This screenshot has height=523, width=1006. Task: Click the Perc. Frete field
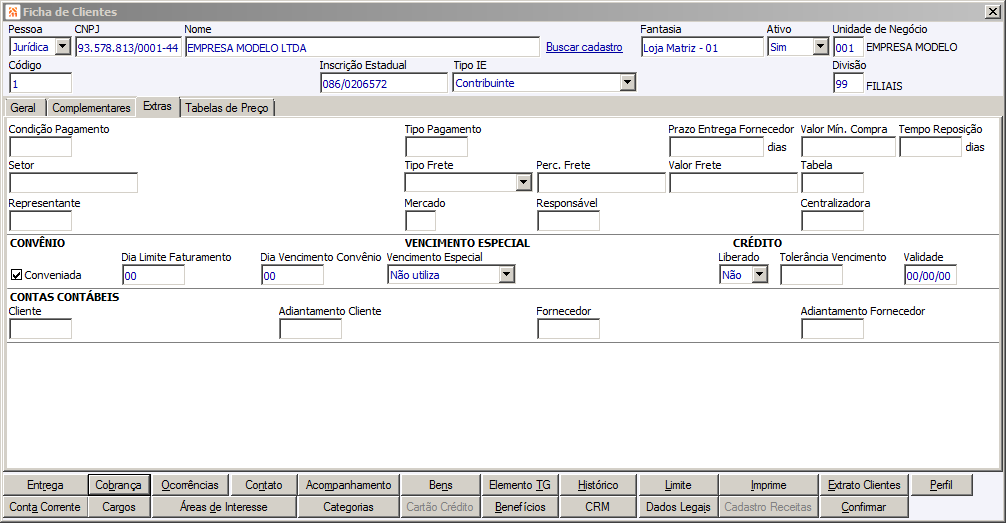click(601, 183)
